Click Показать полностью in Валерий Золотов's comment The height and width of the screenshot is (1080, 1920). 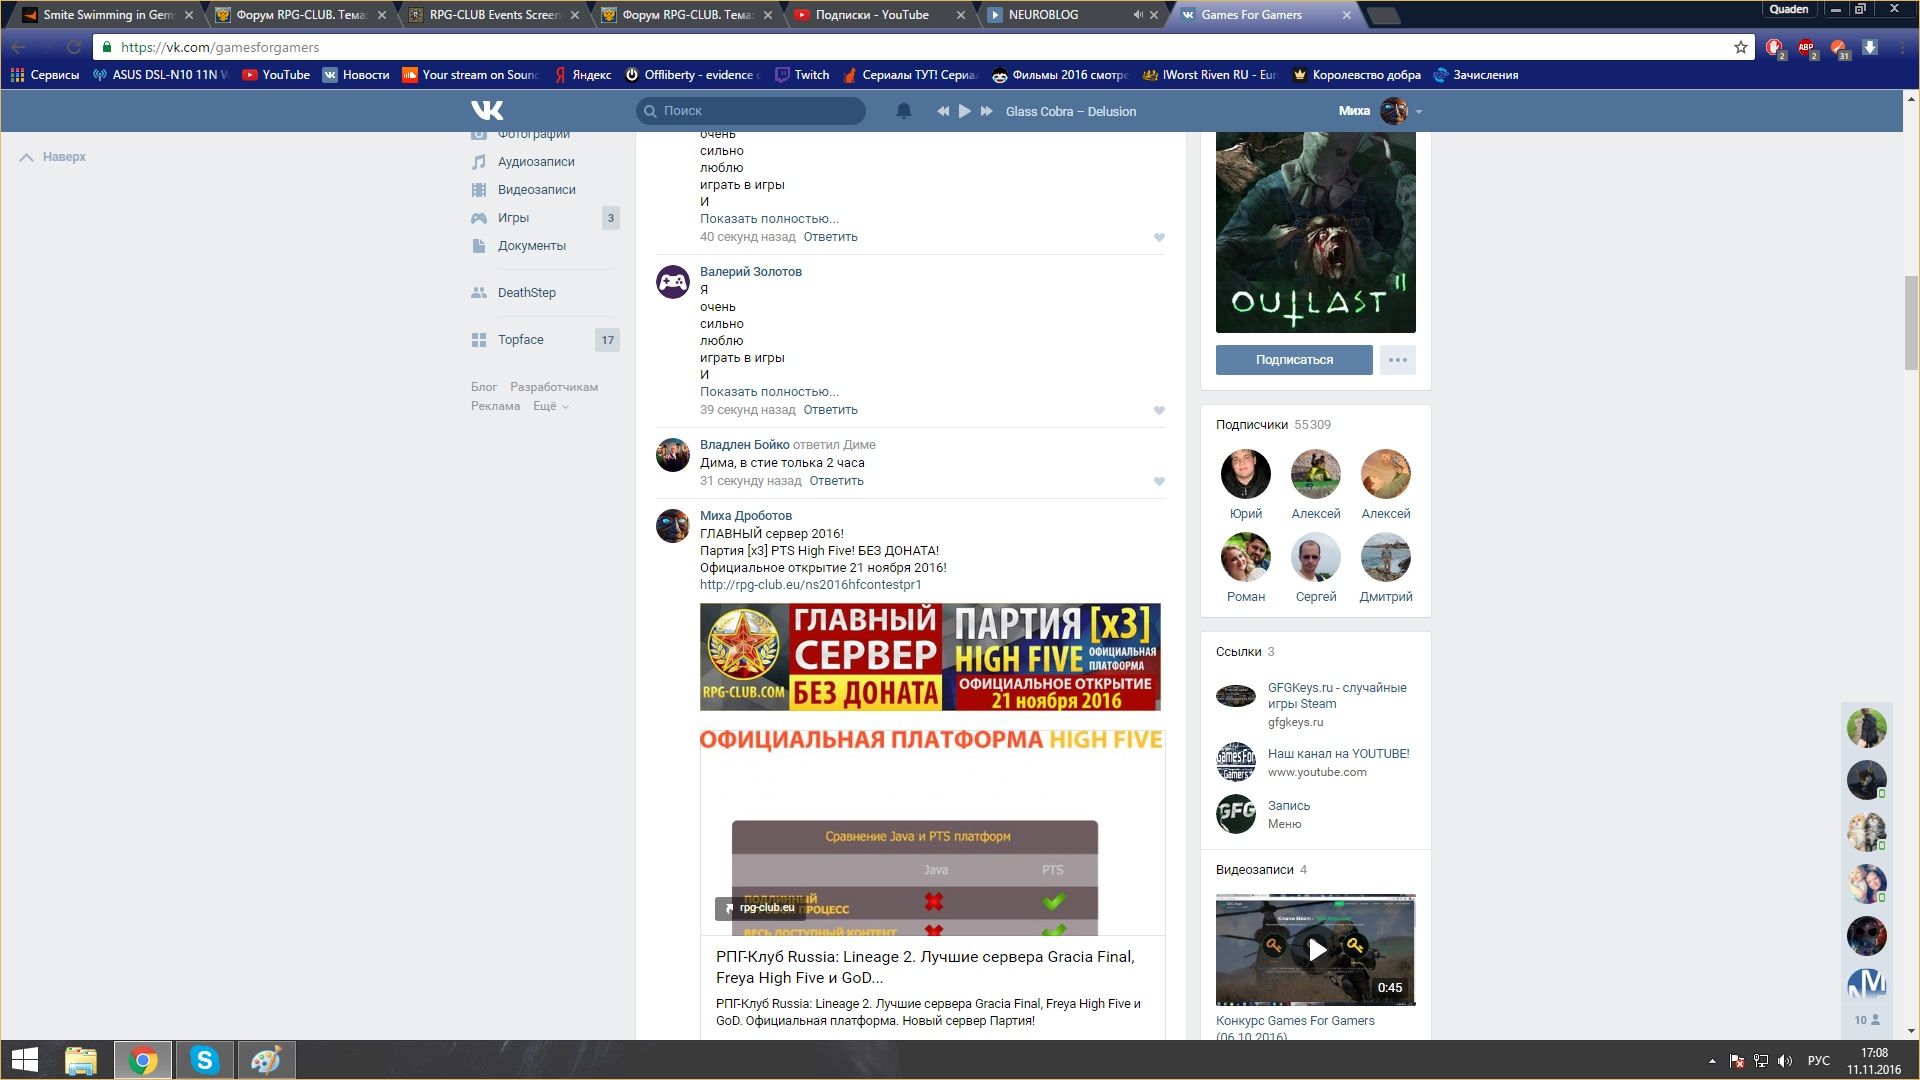pyautogui.click(x=769, y=392)
